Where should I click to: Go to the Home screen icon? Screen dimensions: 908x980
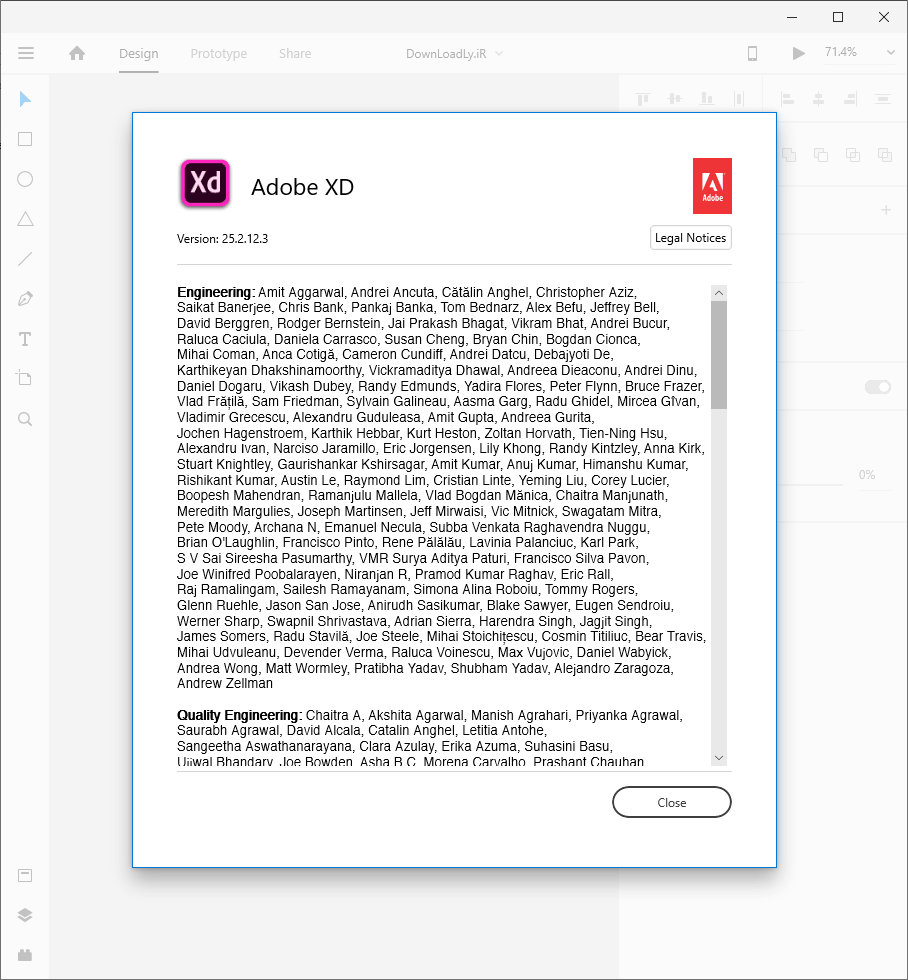tap(77, 53)
